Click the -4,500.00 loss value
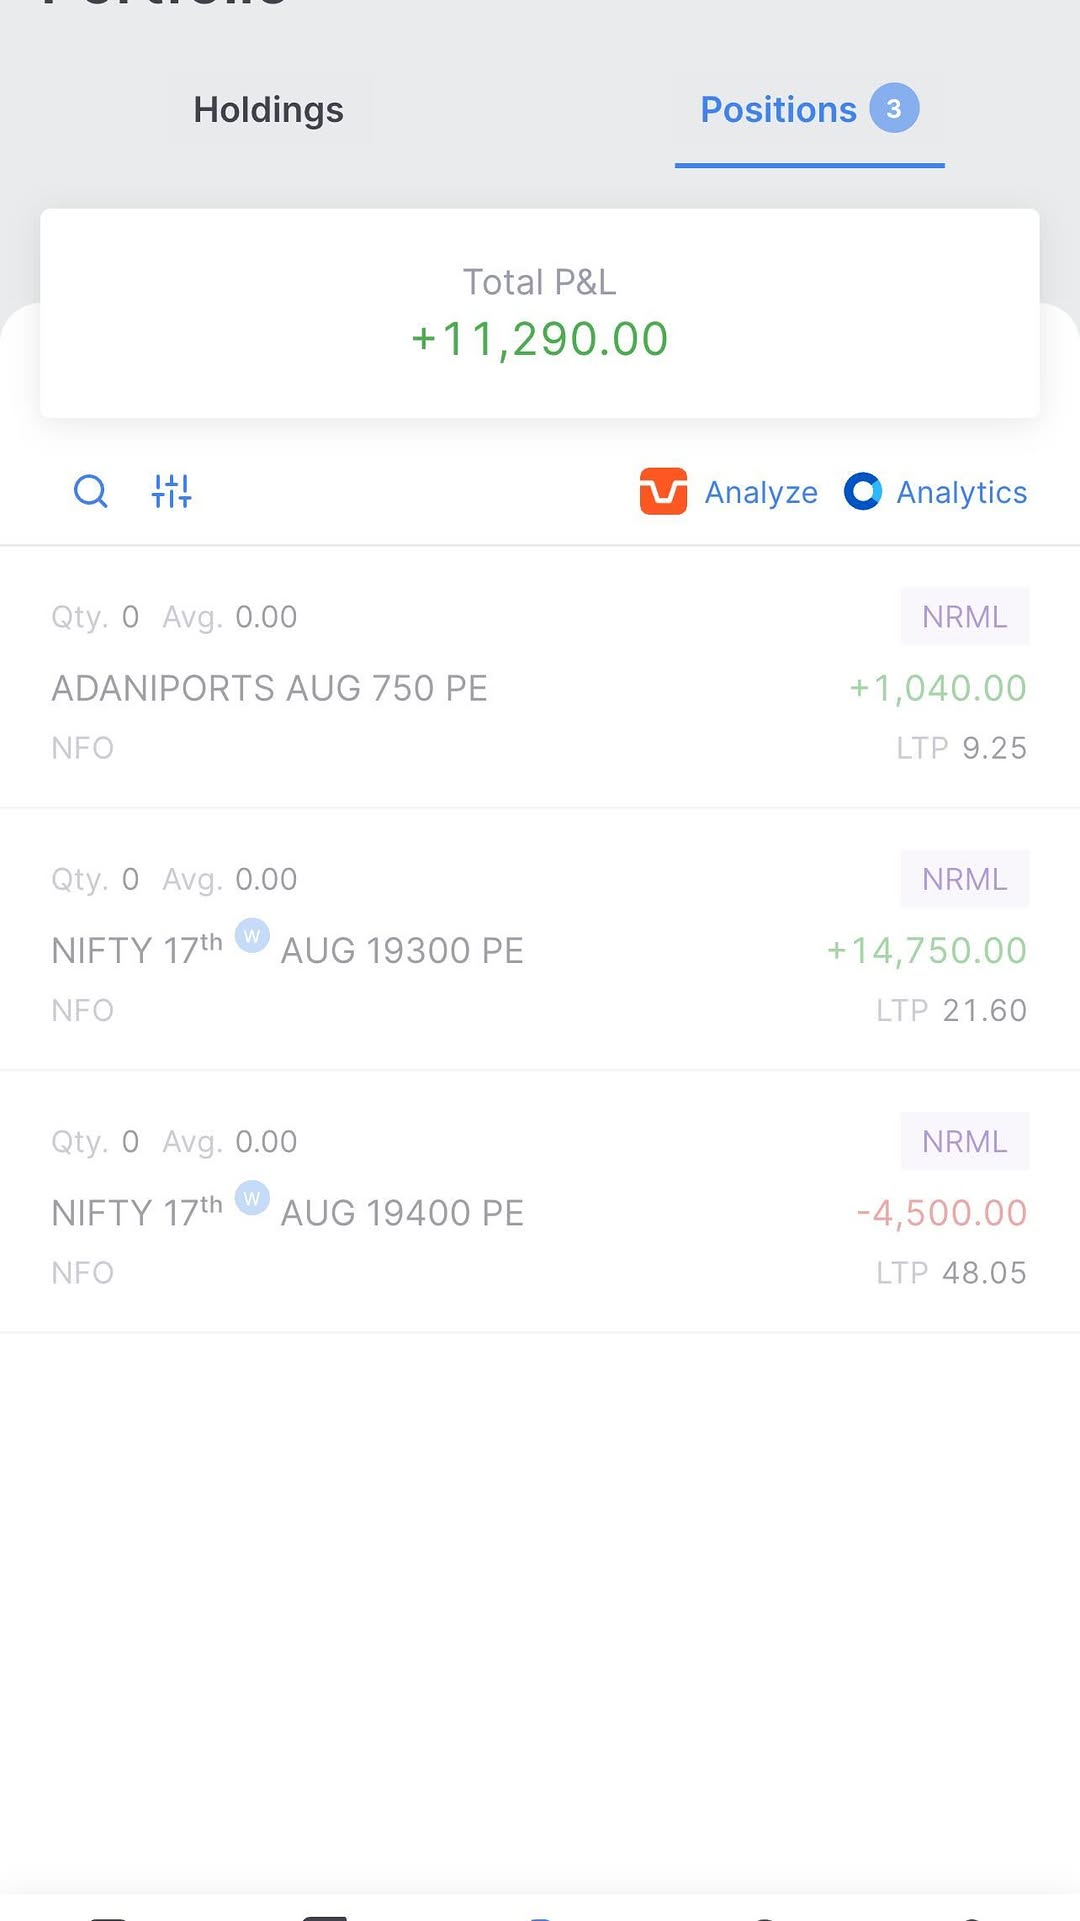Screen dimensions: 1080x1921 click(941, 1213)
